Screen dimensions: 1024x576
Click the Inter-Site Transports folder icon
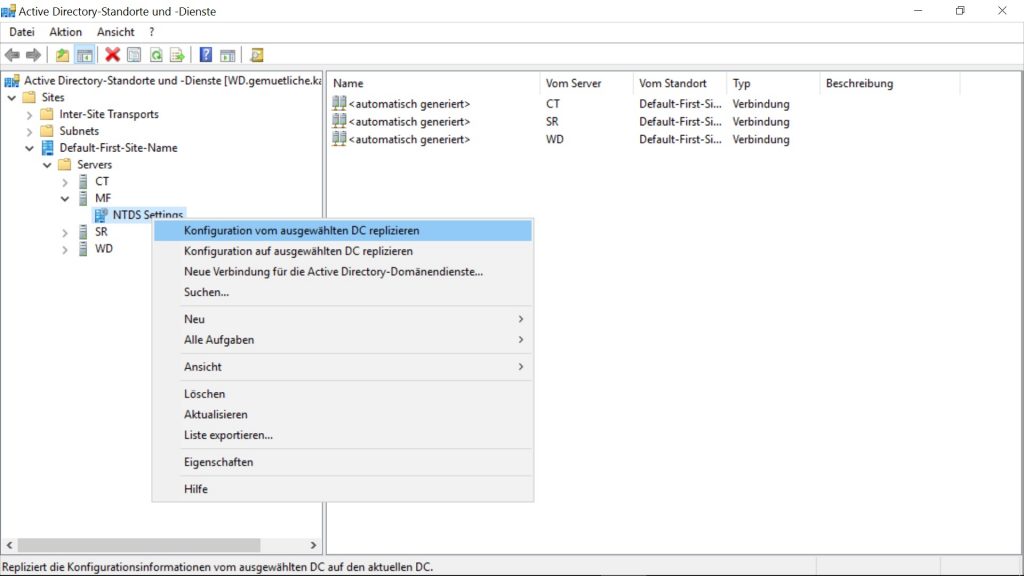(46, 114)
